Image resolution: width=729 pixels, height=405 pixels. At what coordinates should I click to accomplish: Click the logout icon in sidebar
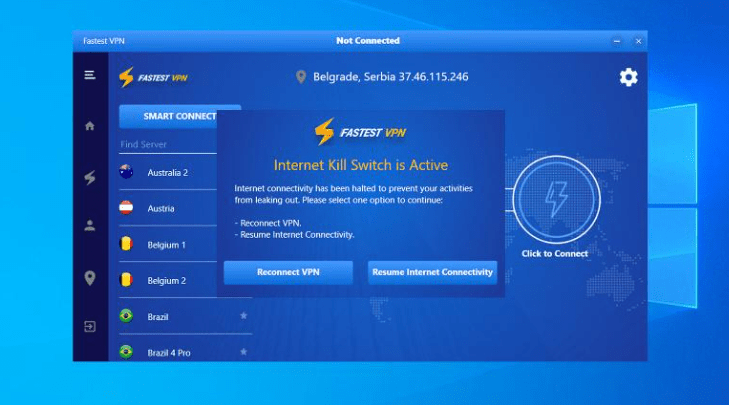(90, 327)
